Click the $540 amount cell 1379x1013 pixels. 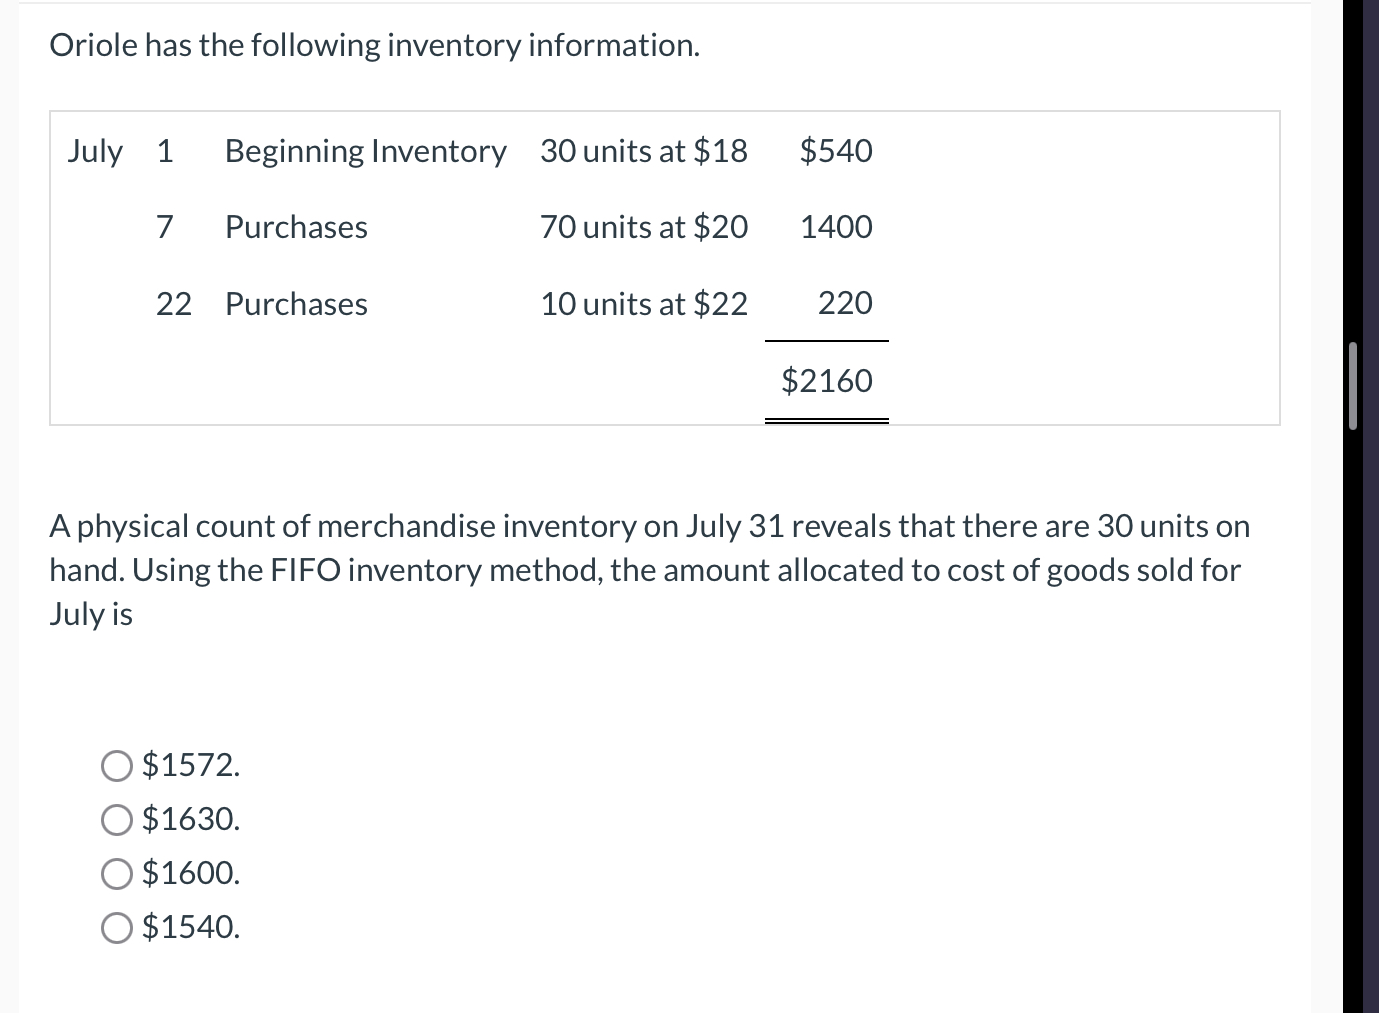[x=836, y=151]
